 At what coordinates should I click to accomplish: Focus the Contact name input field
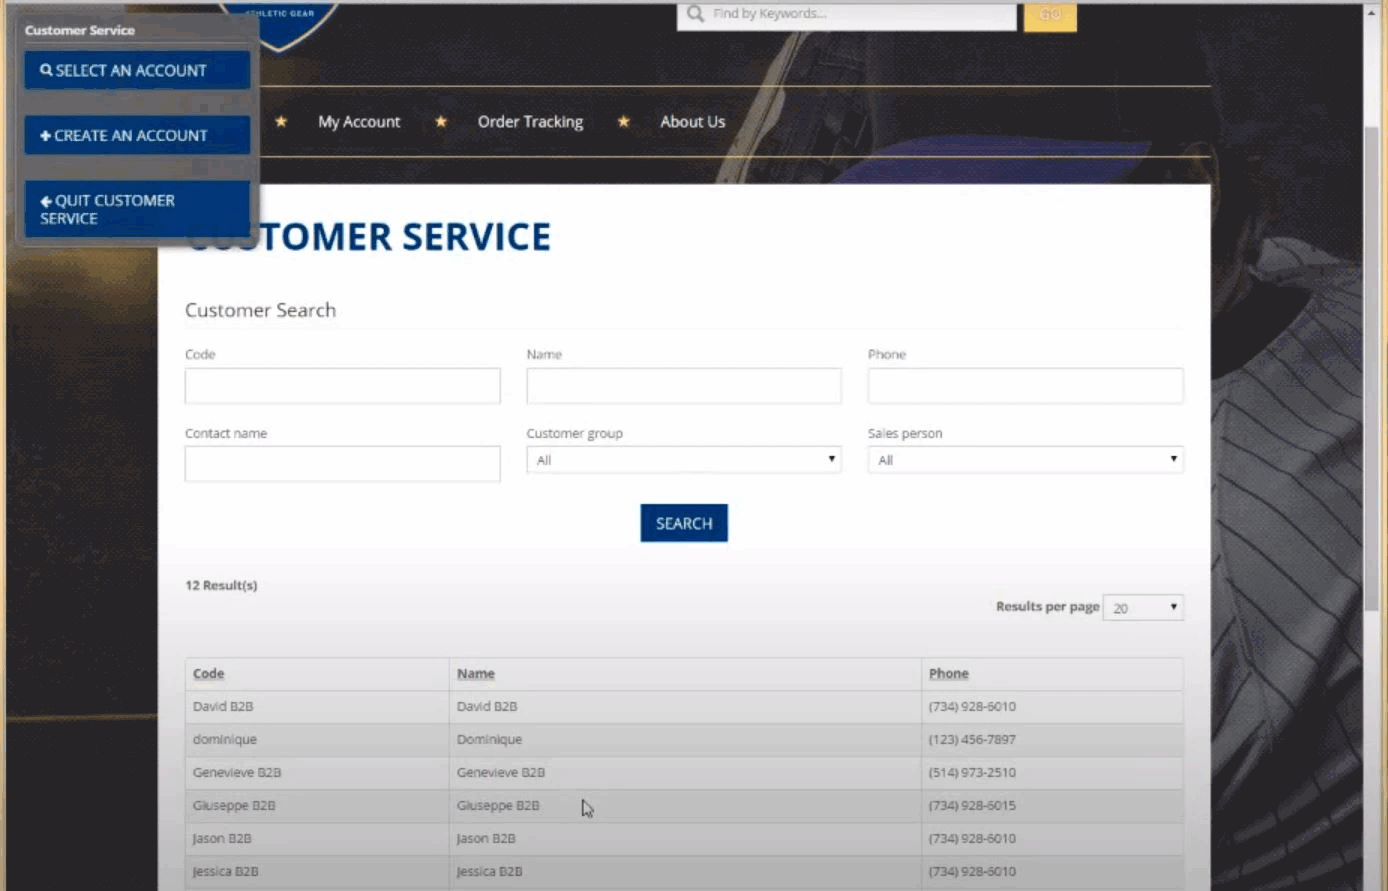pos(342,464)
